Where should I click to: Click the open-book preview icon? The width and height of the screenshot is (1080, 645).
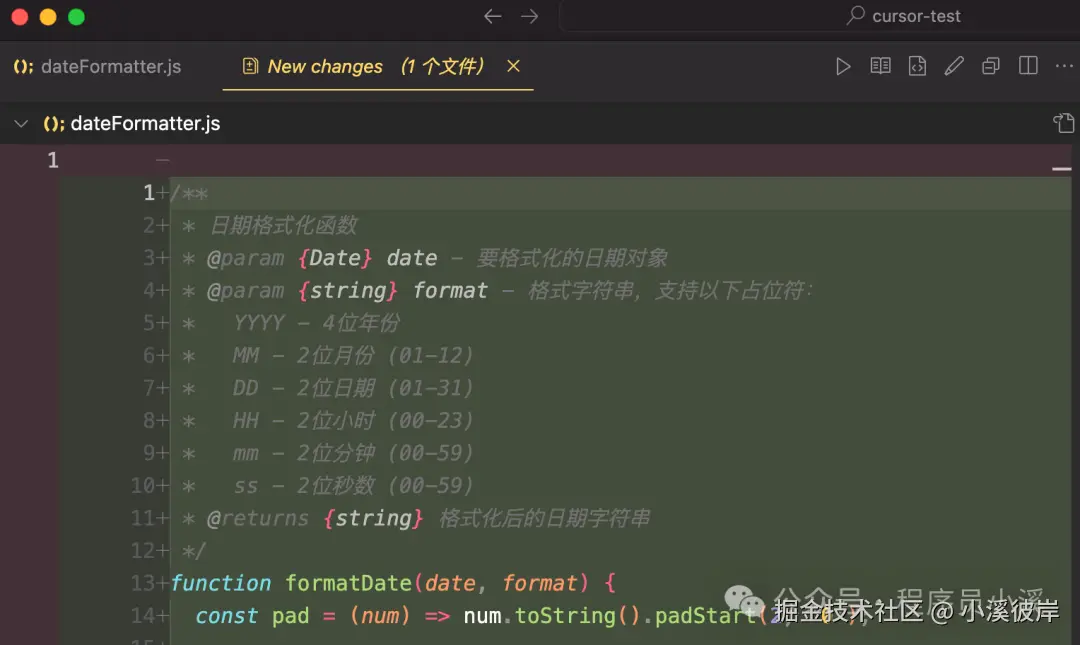click(x=880, y=66)
